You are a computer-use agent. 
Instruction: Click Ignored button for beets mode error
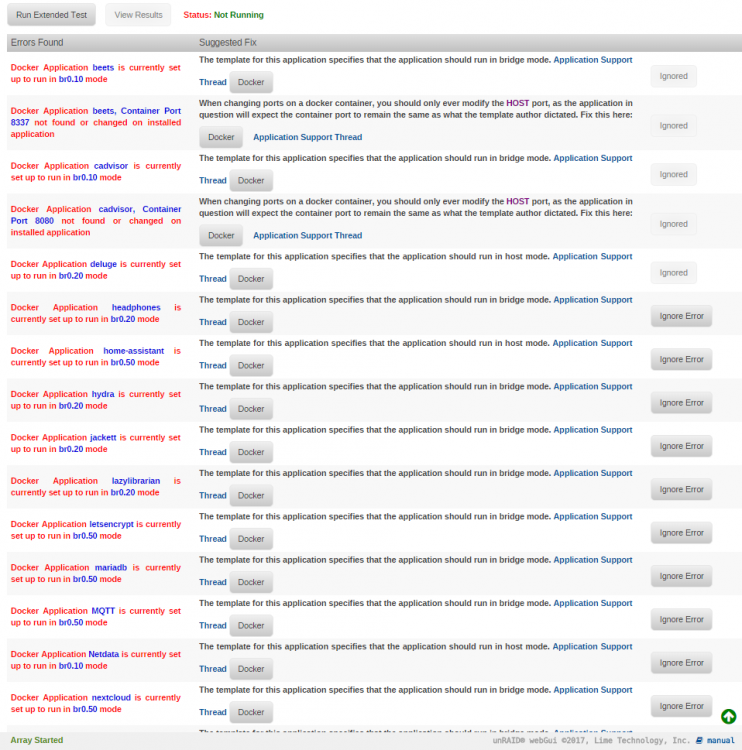pos(673,76)
